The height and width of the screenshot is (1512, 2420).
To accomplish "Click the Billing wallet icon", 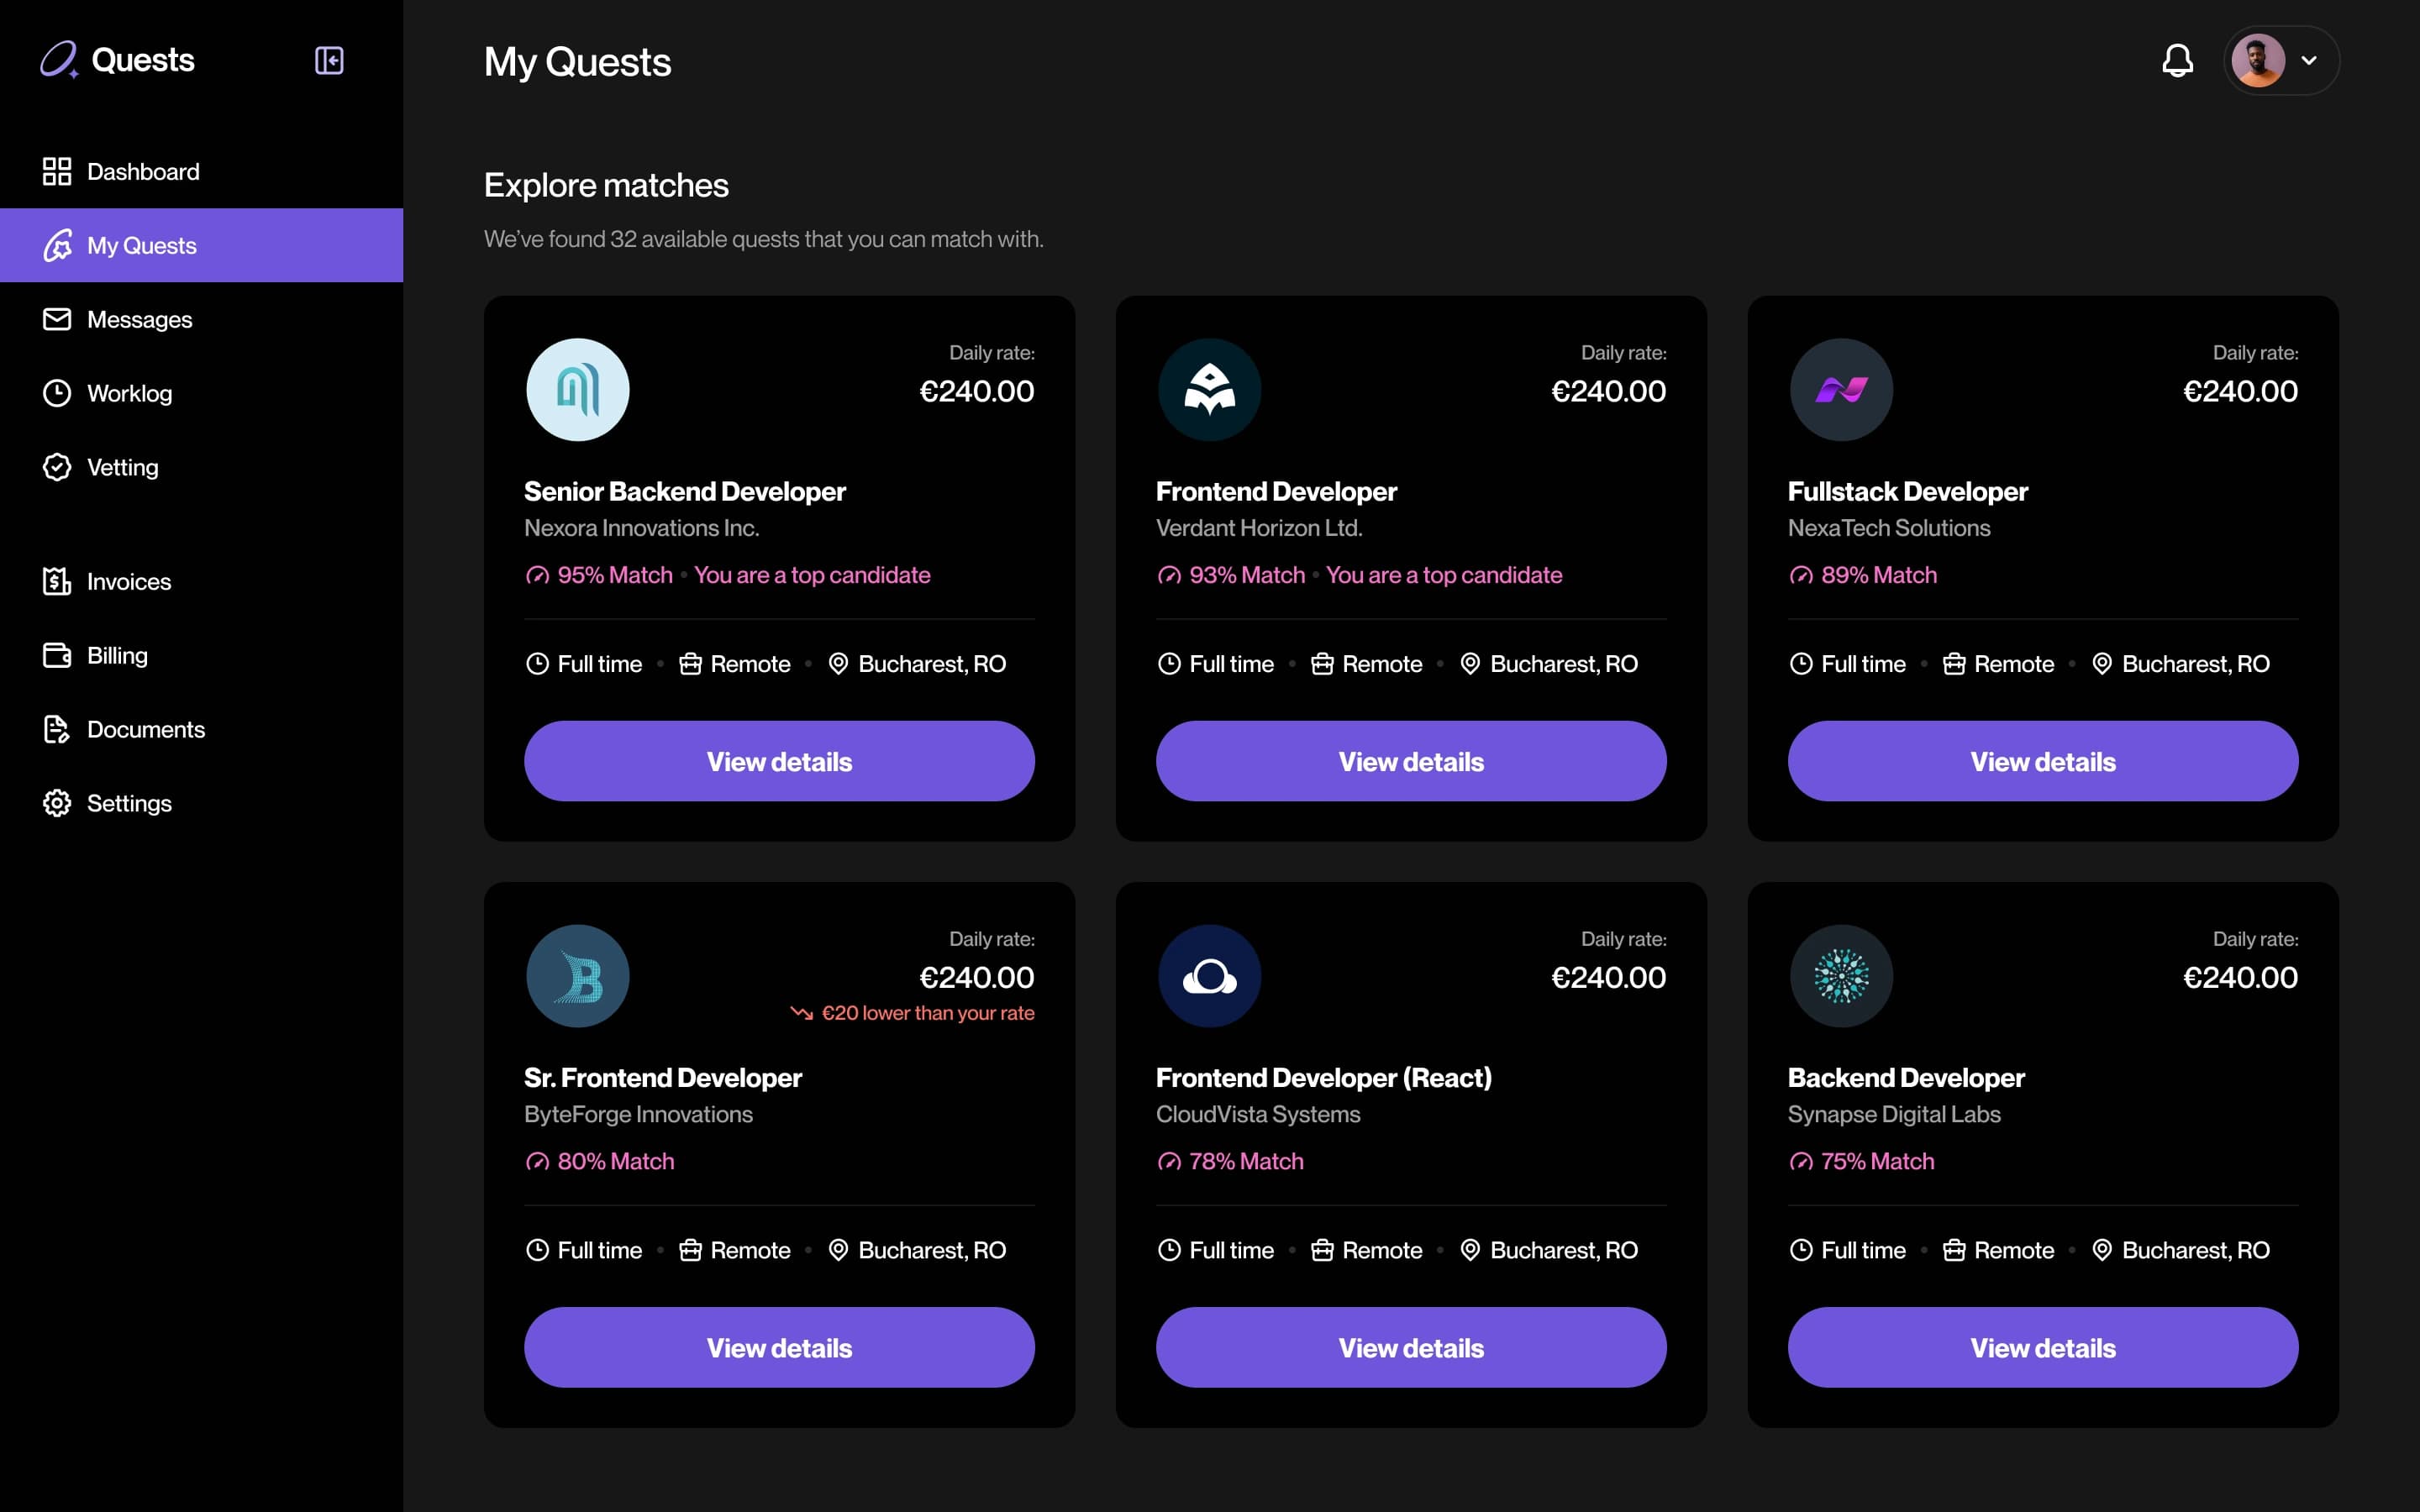I will click(57, 655).
